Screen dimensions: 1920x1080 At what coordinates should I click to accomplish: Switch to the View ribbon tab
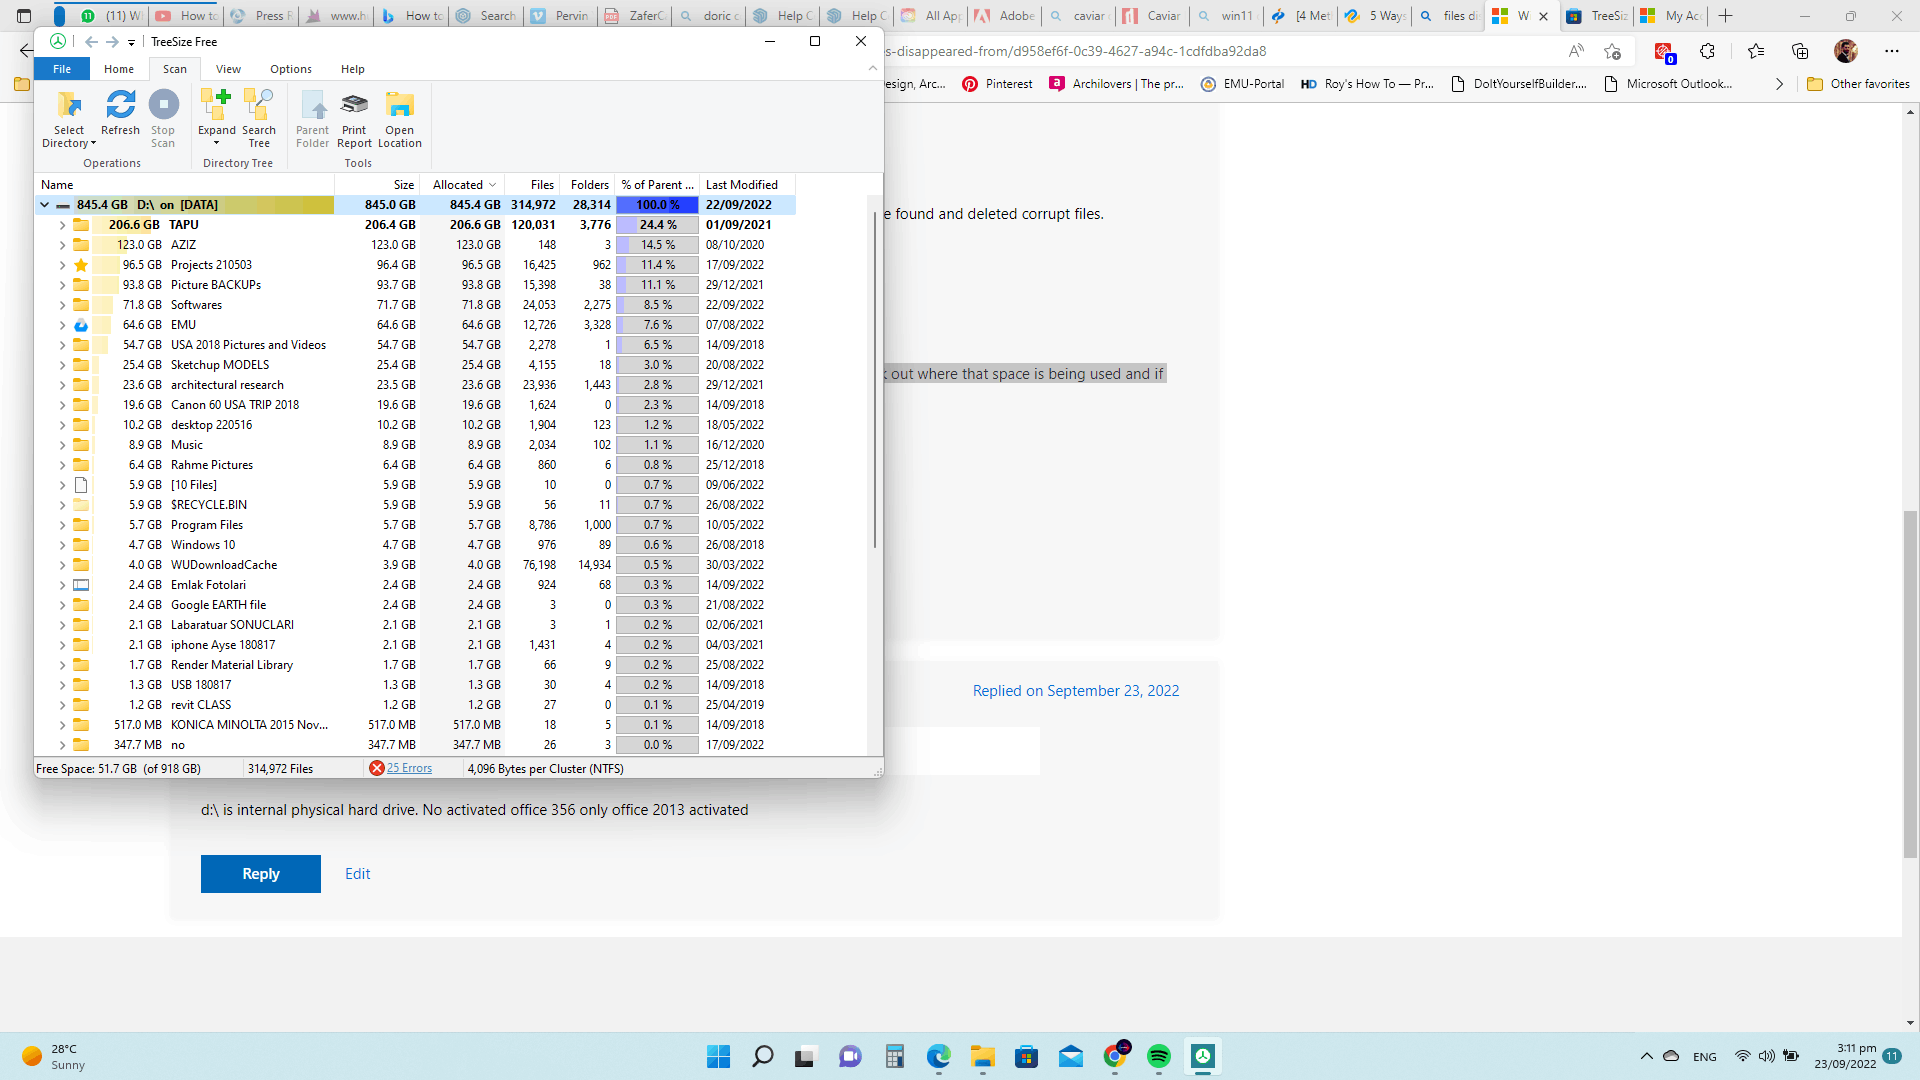(228, 69)
